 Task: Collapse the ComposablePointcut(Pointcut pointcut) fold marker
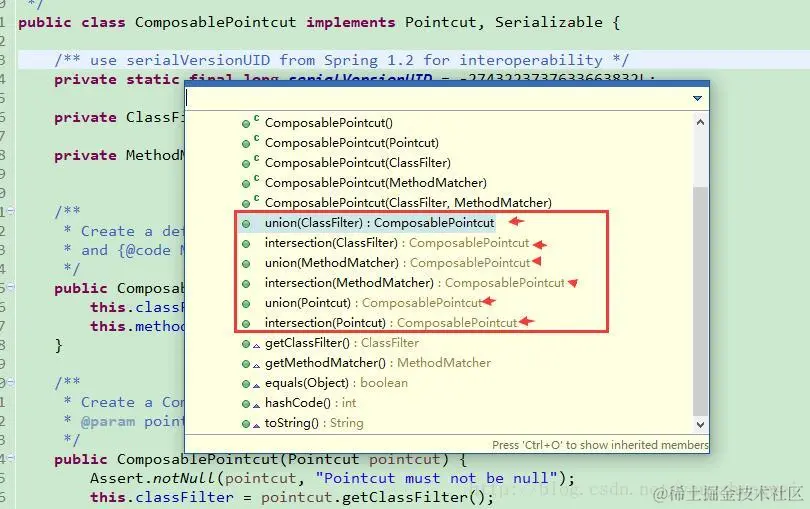[11, 458]
